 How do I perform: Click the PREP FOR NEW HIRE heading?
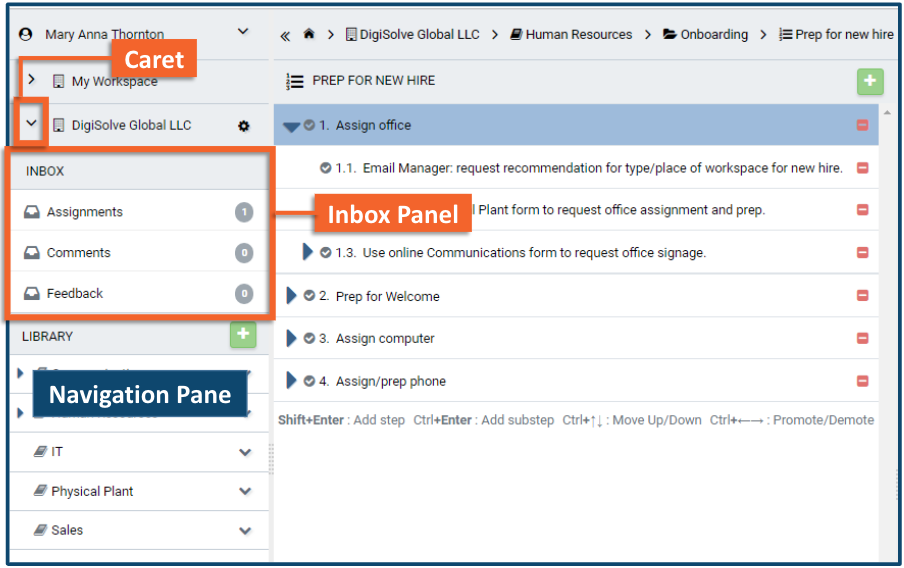374,81
